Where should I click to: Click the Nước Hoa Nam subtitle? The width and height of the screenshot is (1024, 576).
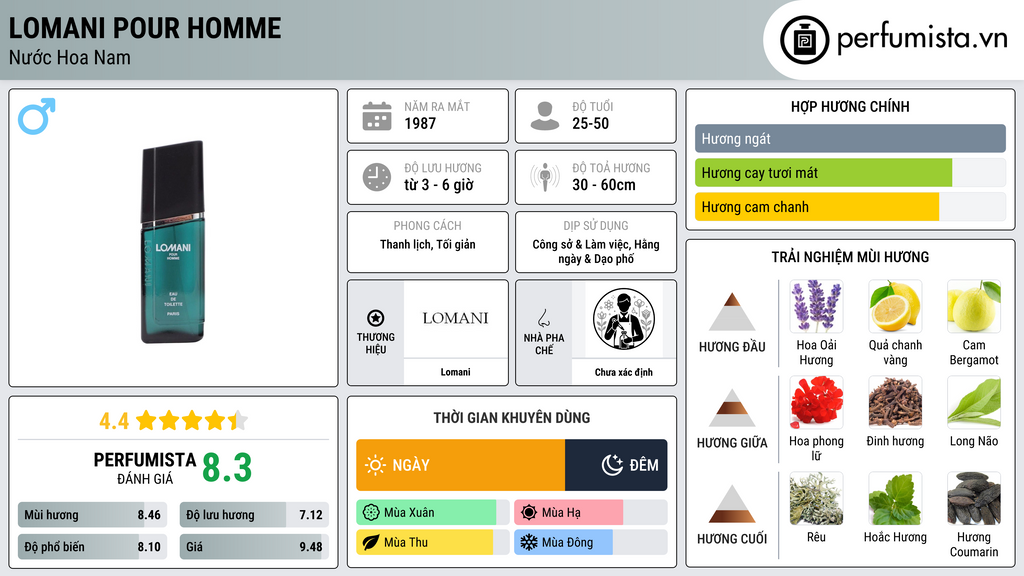(x=69, y=57)
